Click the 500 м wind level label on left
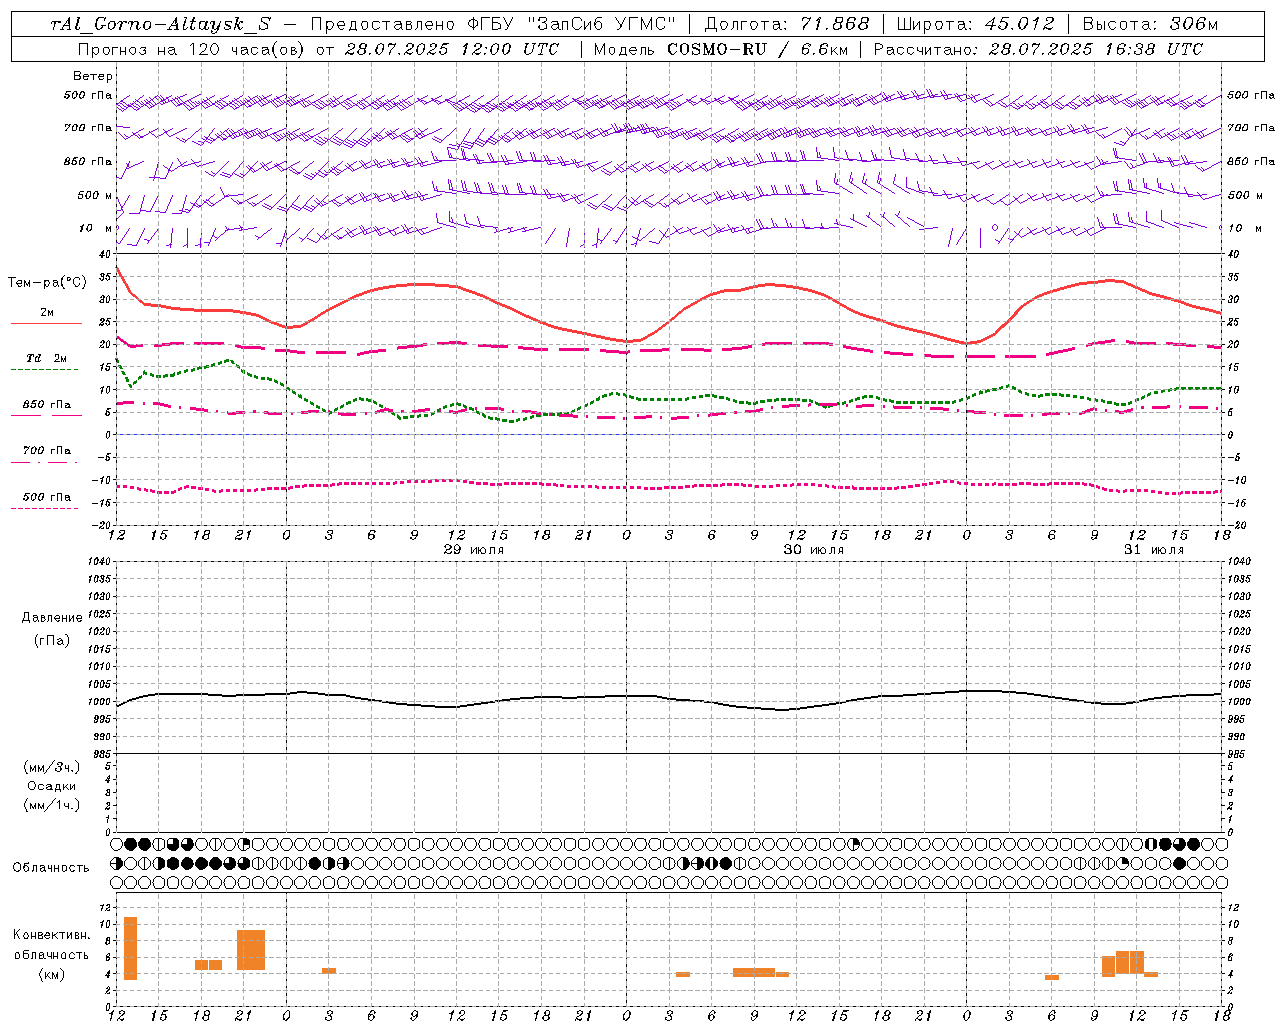Viewport: 1280px width, 1024px height. 95,195
